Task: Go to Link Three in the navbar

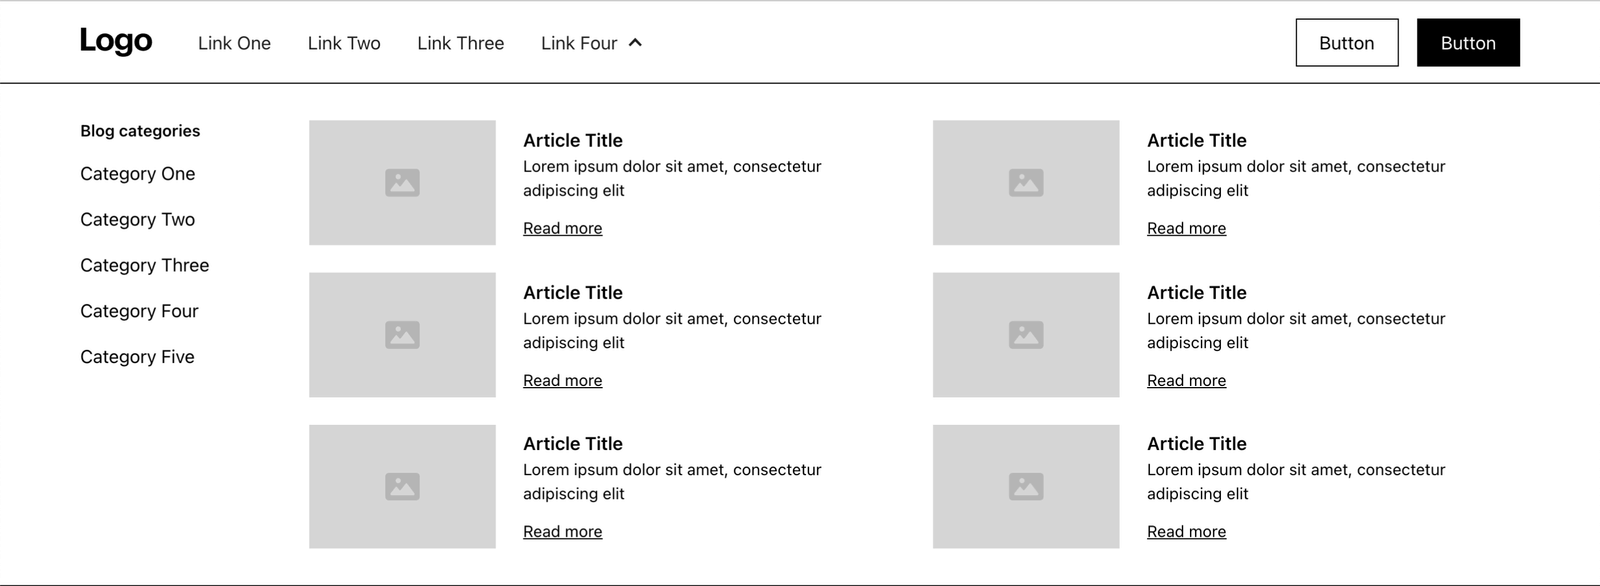Action: pos(460,43)
